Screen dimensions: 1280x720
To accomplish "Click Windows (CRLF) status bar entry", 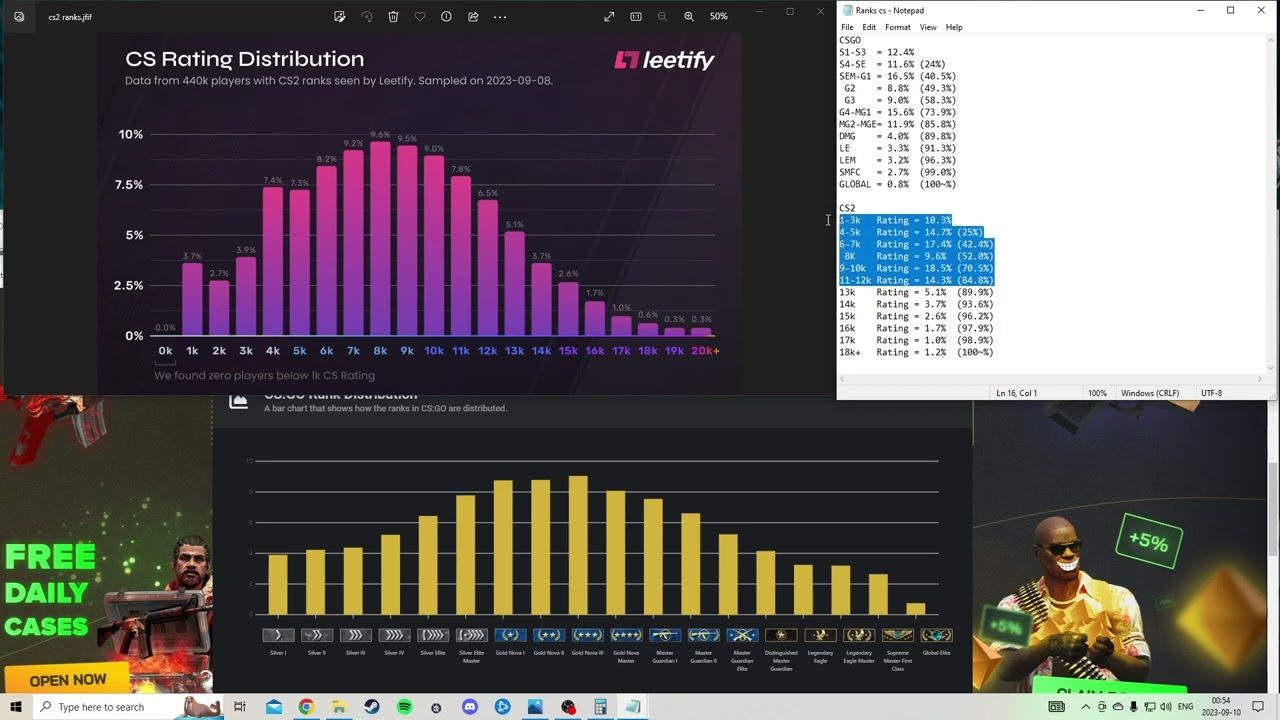I will [x=1150, y=393].
